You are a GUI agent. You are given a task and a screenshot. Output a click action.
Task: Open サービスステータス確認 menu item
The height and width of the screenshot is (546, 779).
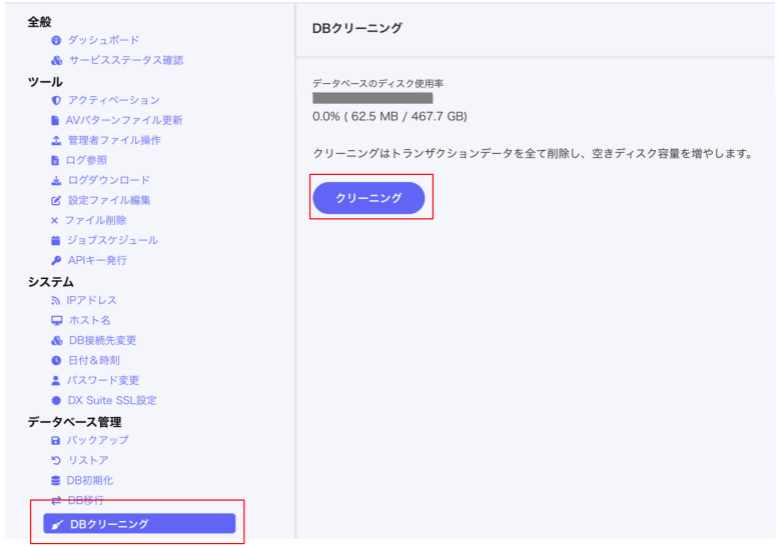click(x=125, y=60)
